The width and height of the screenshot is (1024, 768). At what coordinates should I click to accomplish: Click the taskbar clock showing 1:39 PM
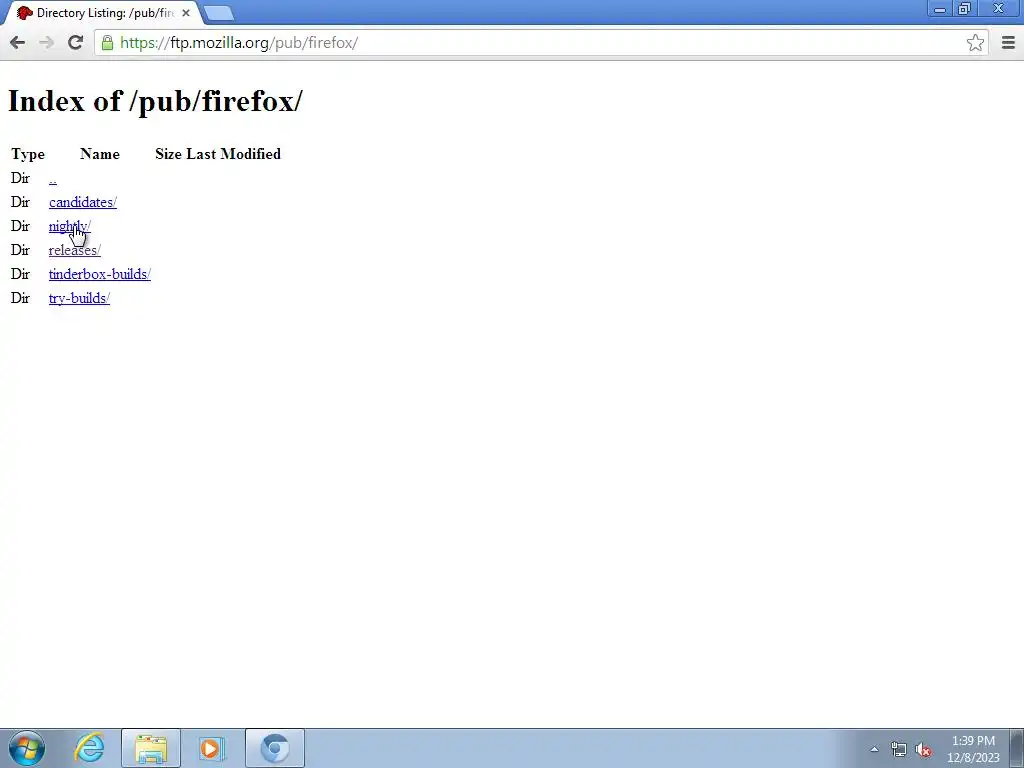(x=973, y=749)
